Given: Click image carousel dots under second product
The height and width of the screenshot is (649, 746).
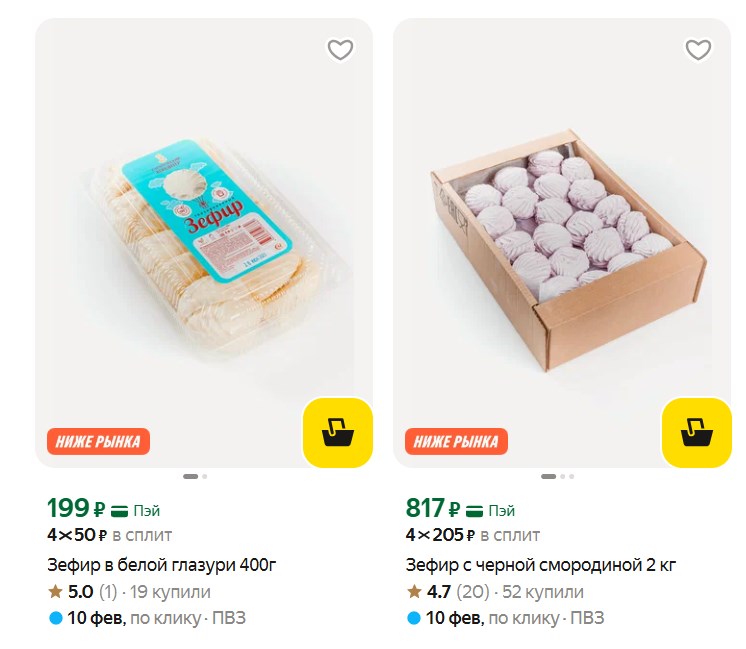Looking at the screenshot, I should pos(554,476).
